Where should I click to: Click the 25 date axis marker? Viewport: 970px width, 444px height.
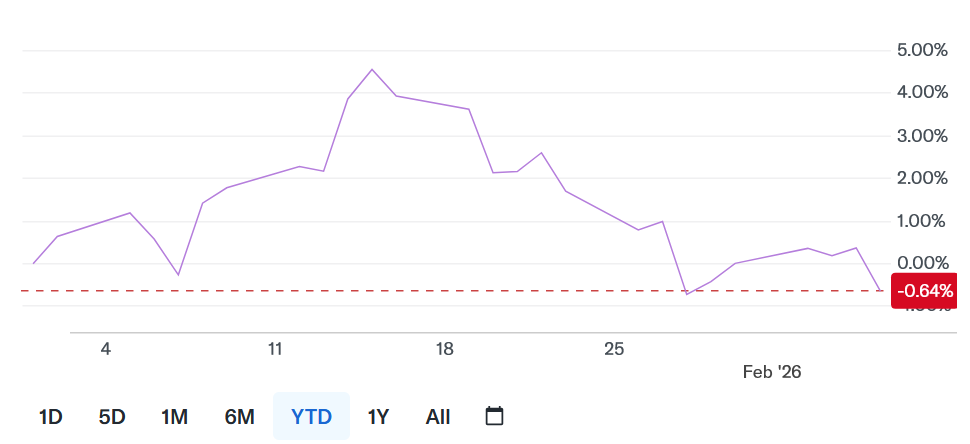[614, 349]
